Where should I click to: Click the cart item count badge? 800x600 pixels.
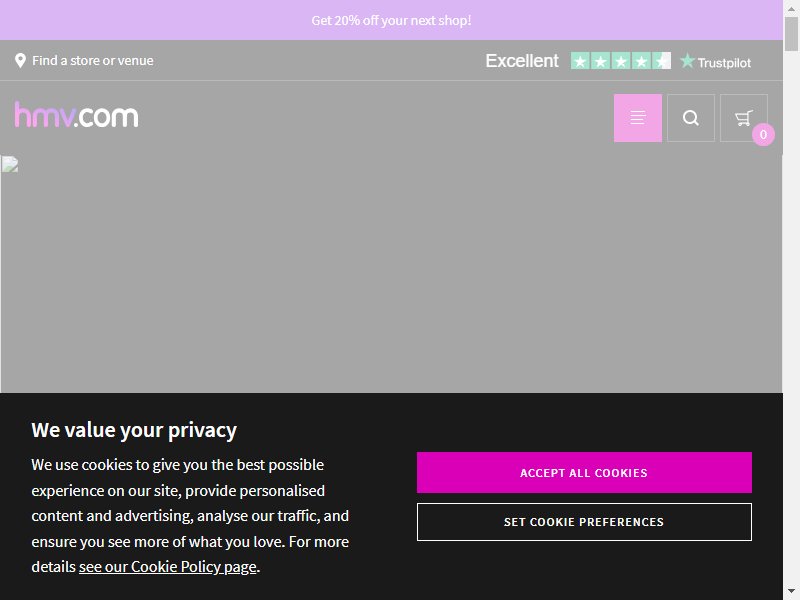click(763, 135)
